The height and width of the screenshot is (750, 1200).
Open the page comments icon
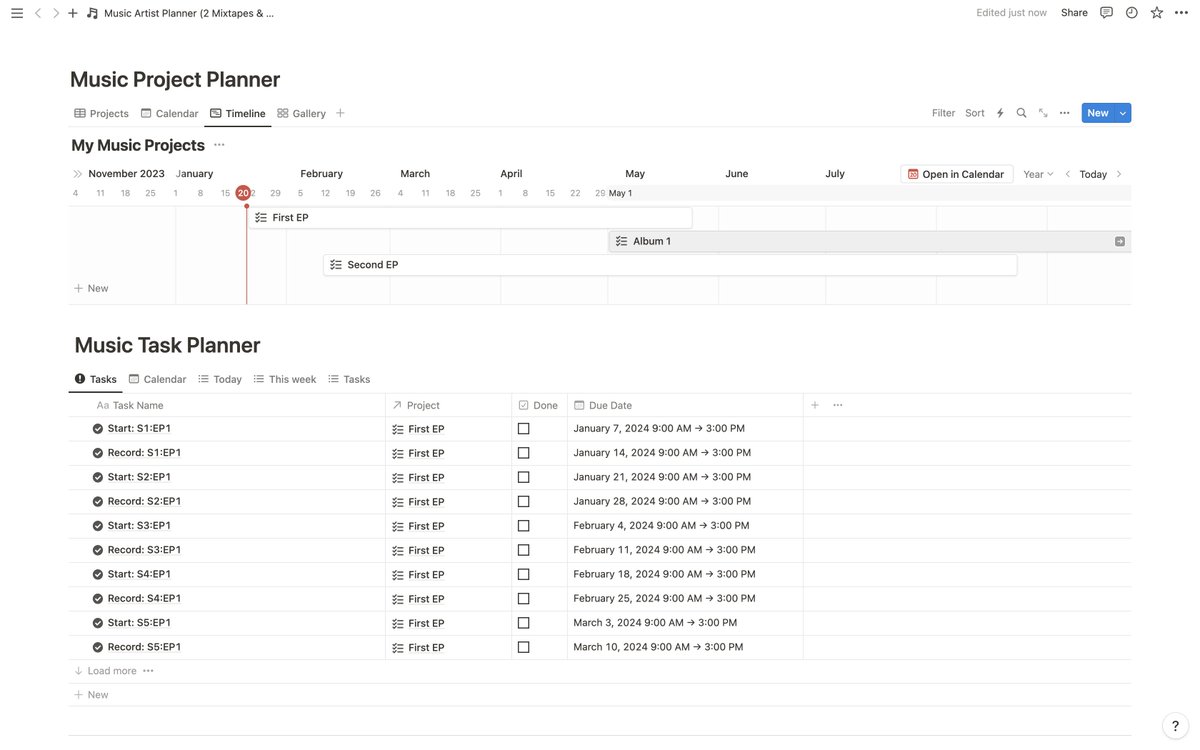point(1106,13)
